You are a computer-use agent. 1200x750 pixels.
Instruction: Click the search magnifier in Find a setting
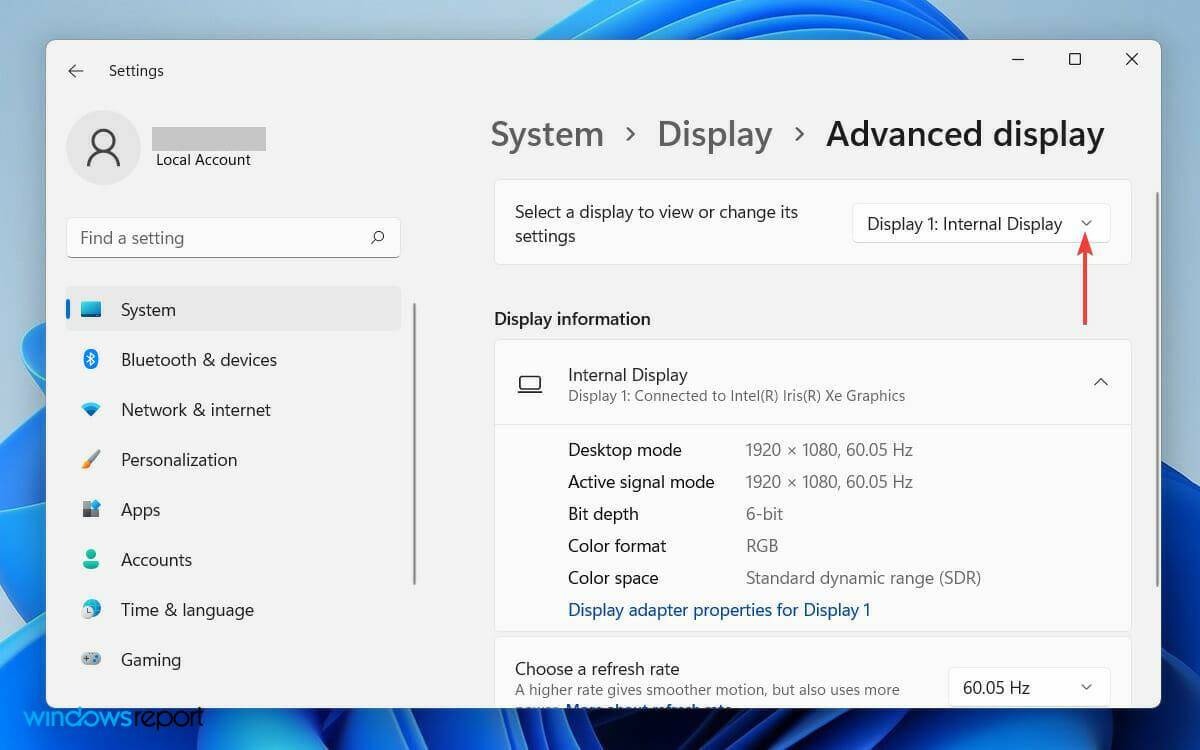tap(377, 238)
